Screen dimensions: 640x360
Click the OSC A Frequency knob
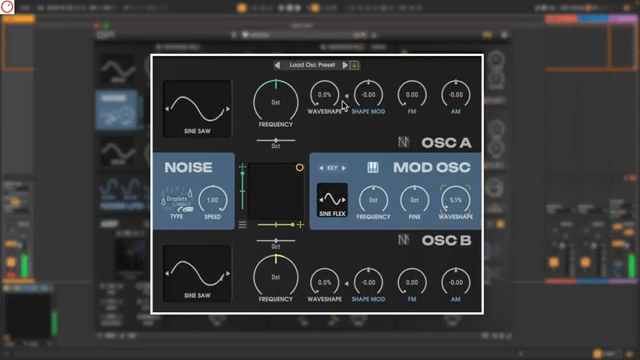point(276,102)
